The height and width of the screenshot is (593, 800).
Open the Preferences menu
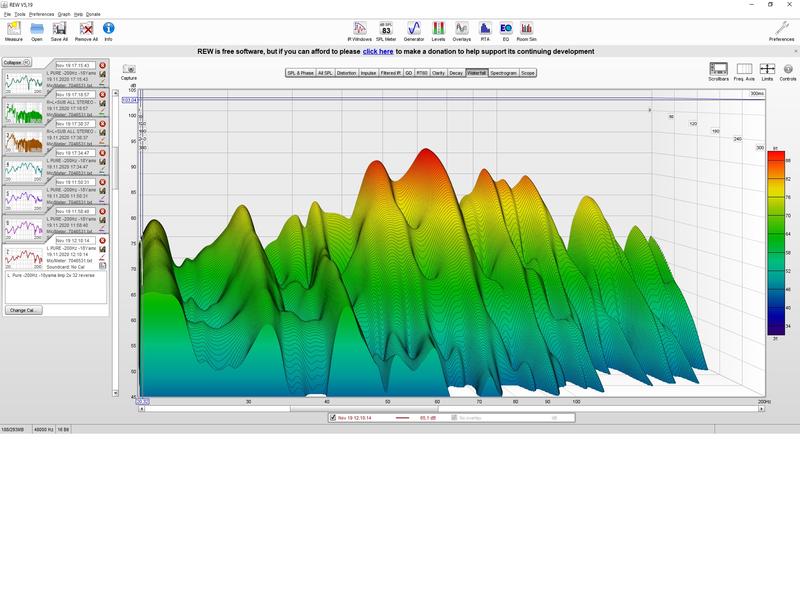point(41,14)
